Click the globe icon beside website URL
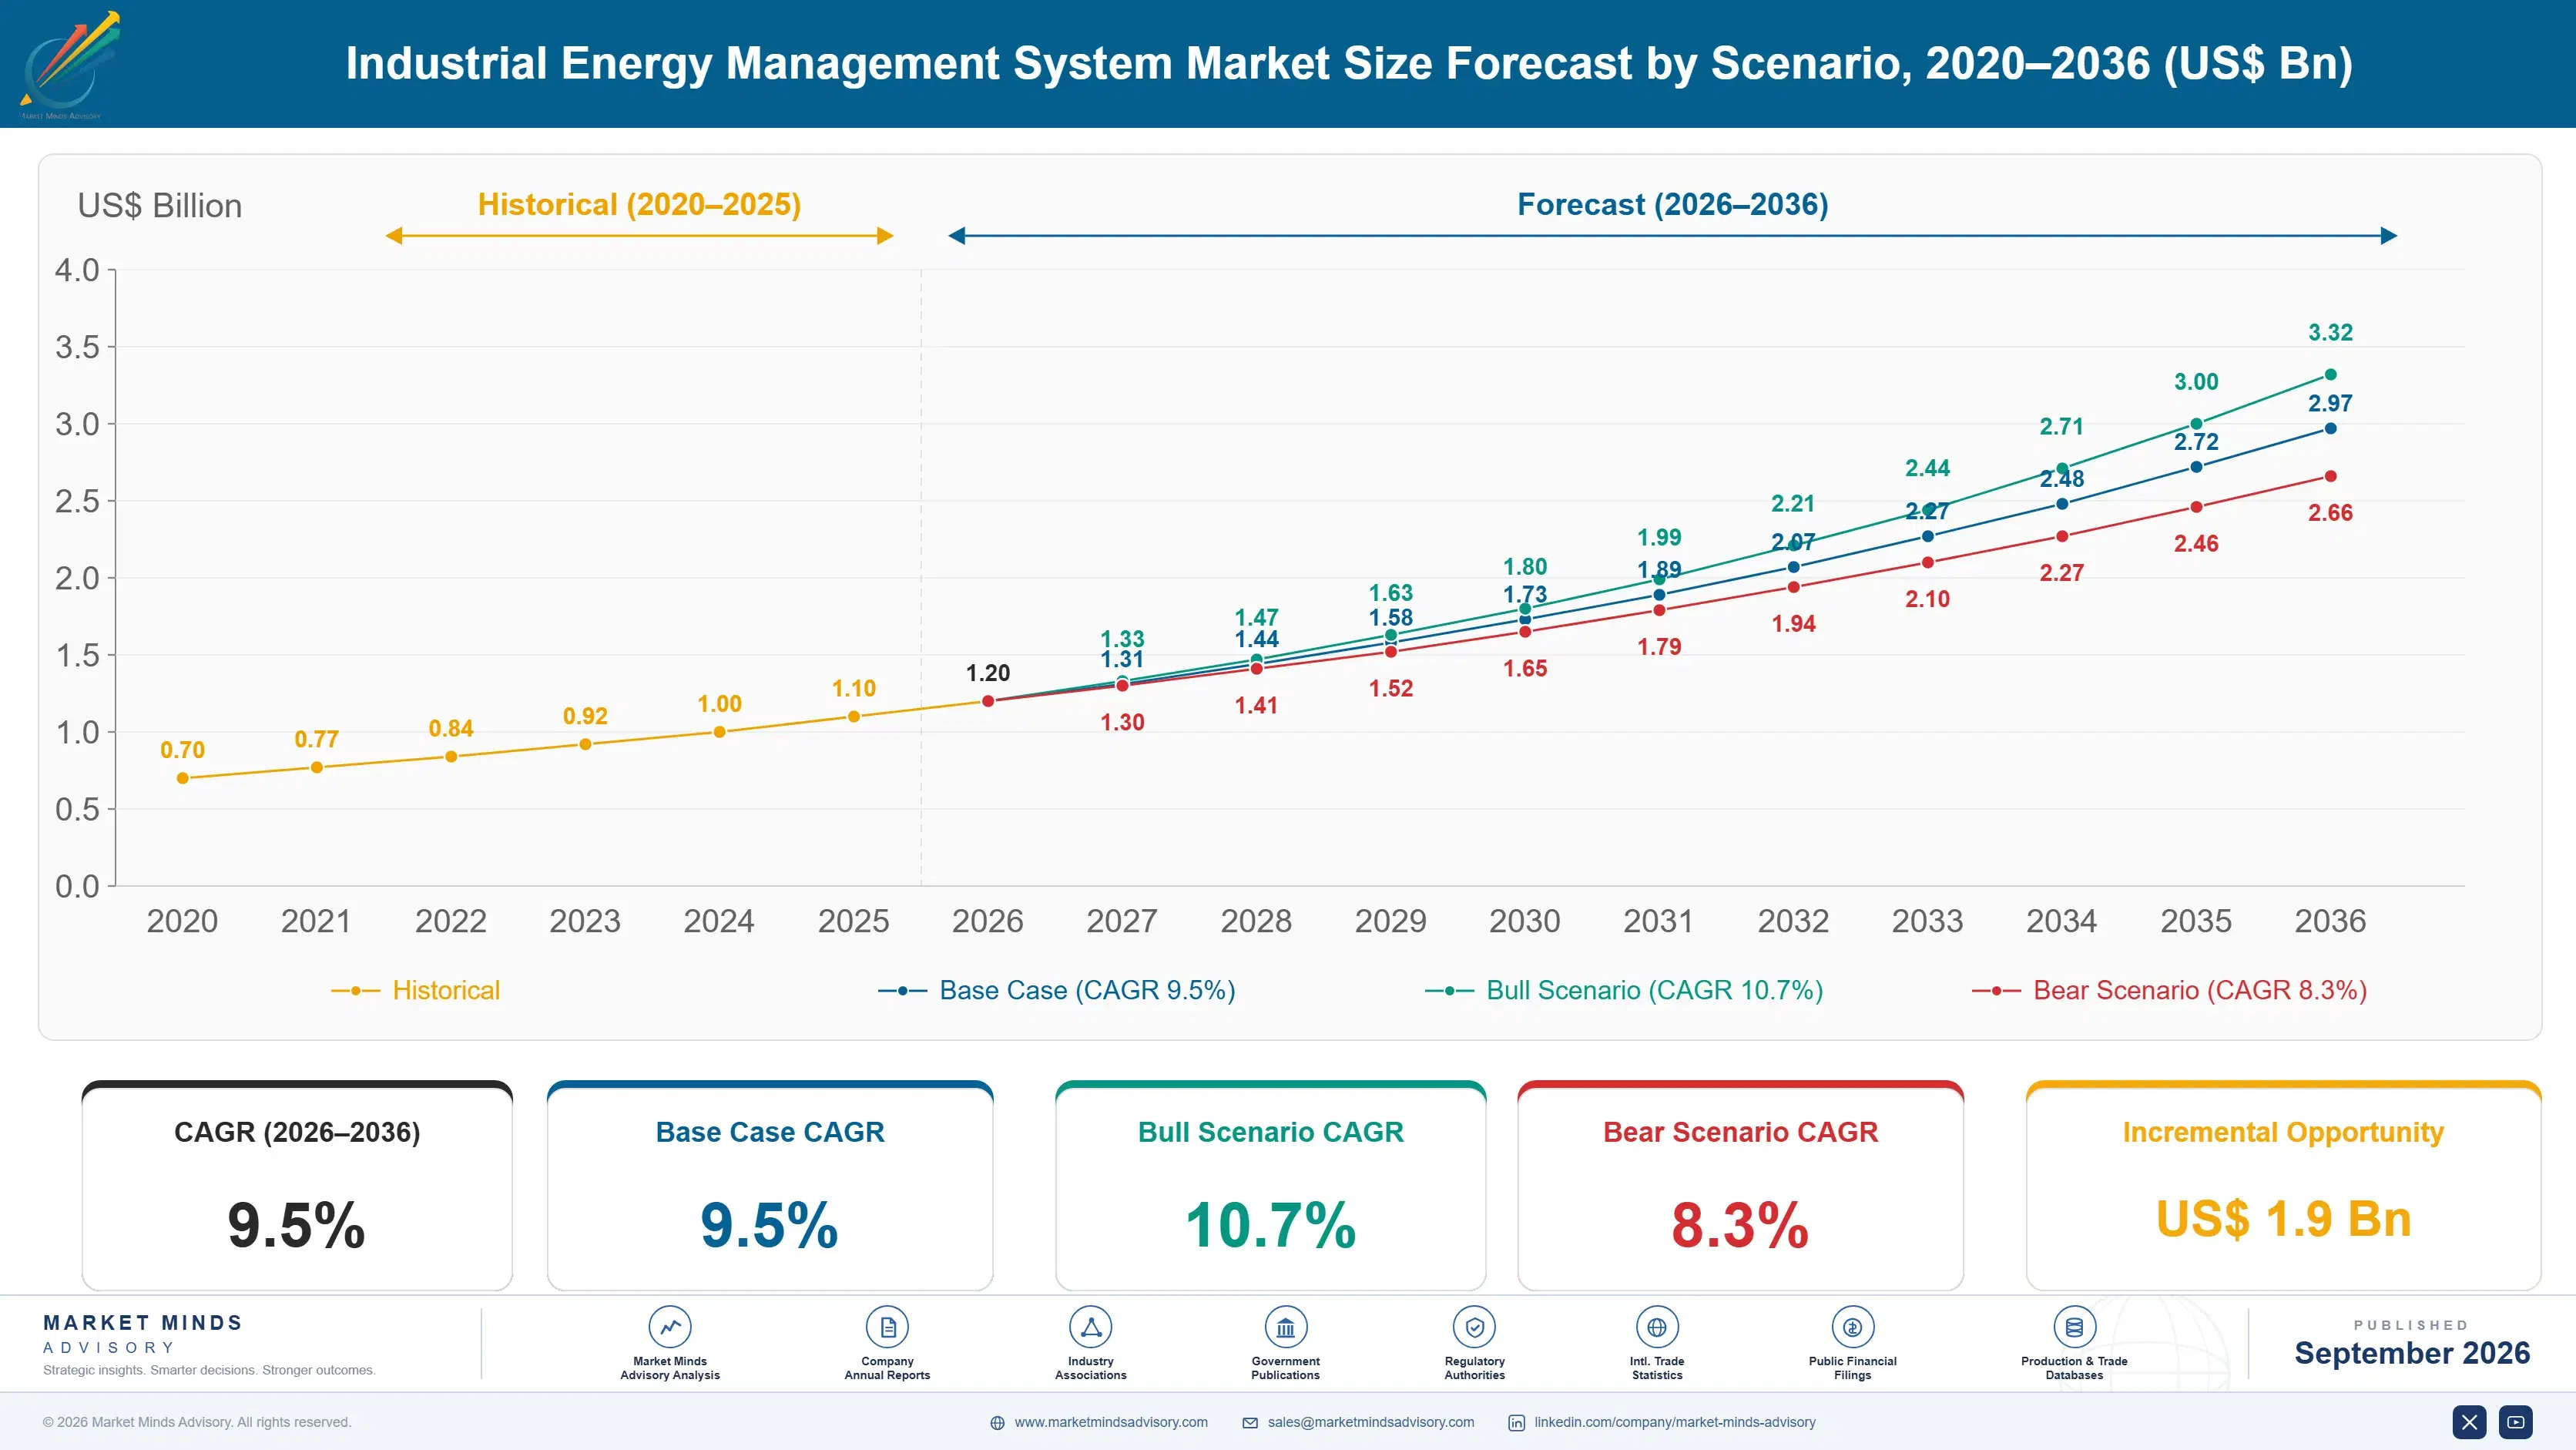The width and height of the screenshot is (2576, 1450). (997, 1423)
